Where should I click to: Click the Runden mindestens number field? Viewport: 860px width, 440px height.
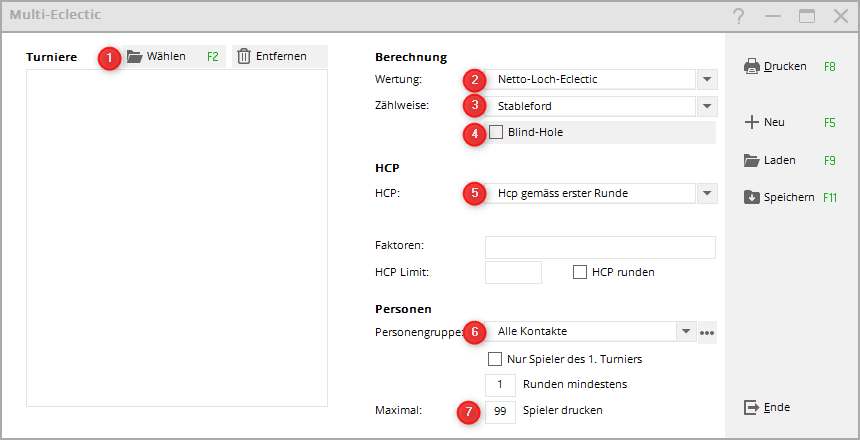click(x=500, y=384)
